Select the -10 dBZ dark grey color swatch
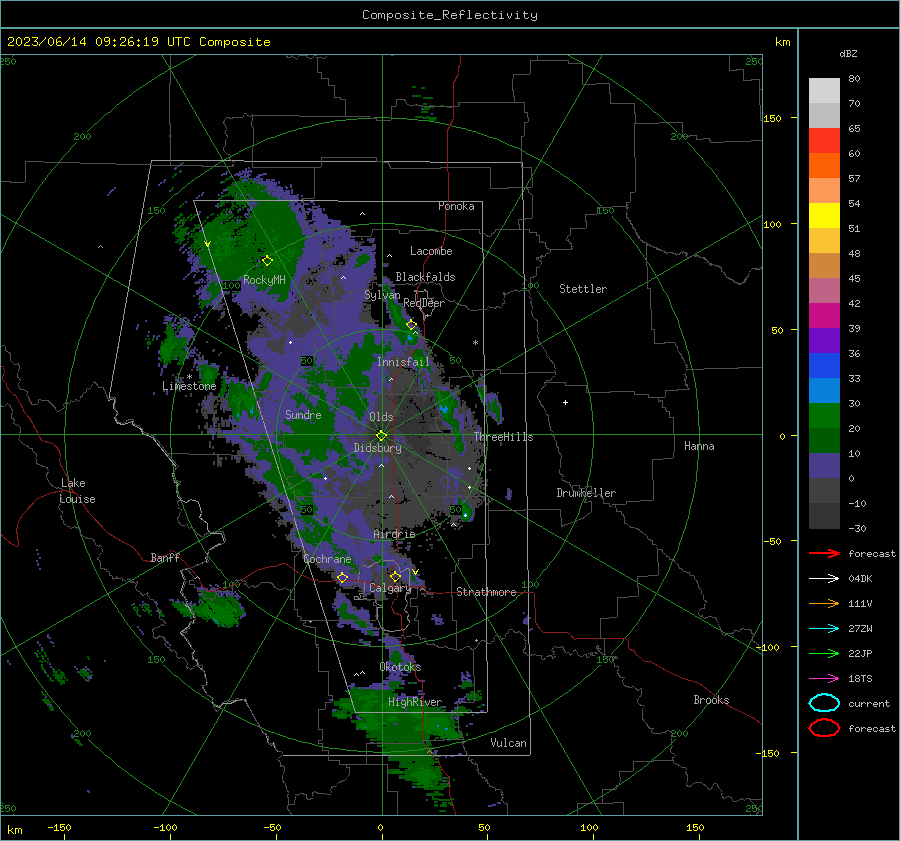The width and height of the screenshot is (900, 841). coord(824,515)
